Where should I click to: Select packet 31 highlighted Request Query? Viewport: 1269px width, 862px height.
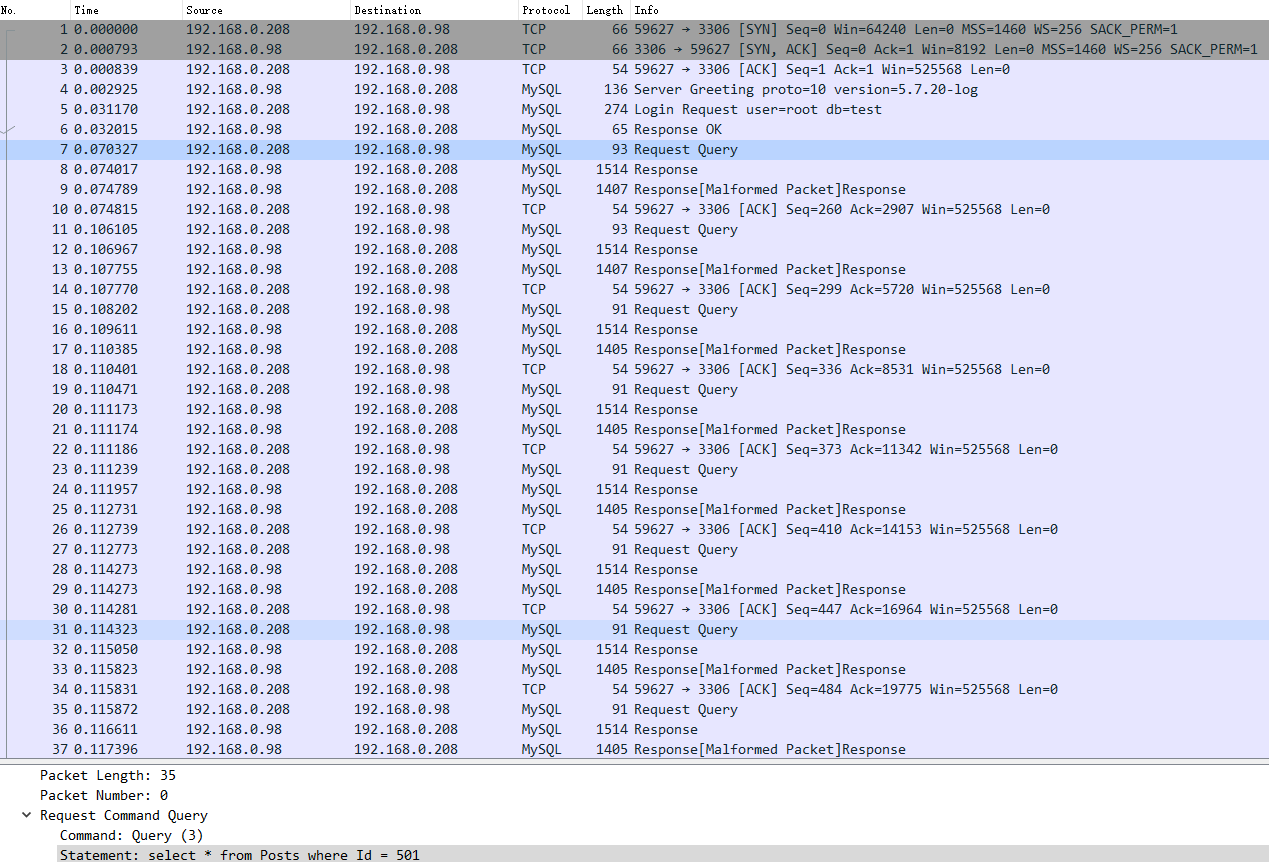pyautogui.click(x=634, y=629)
